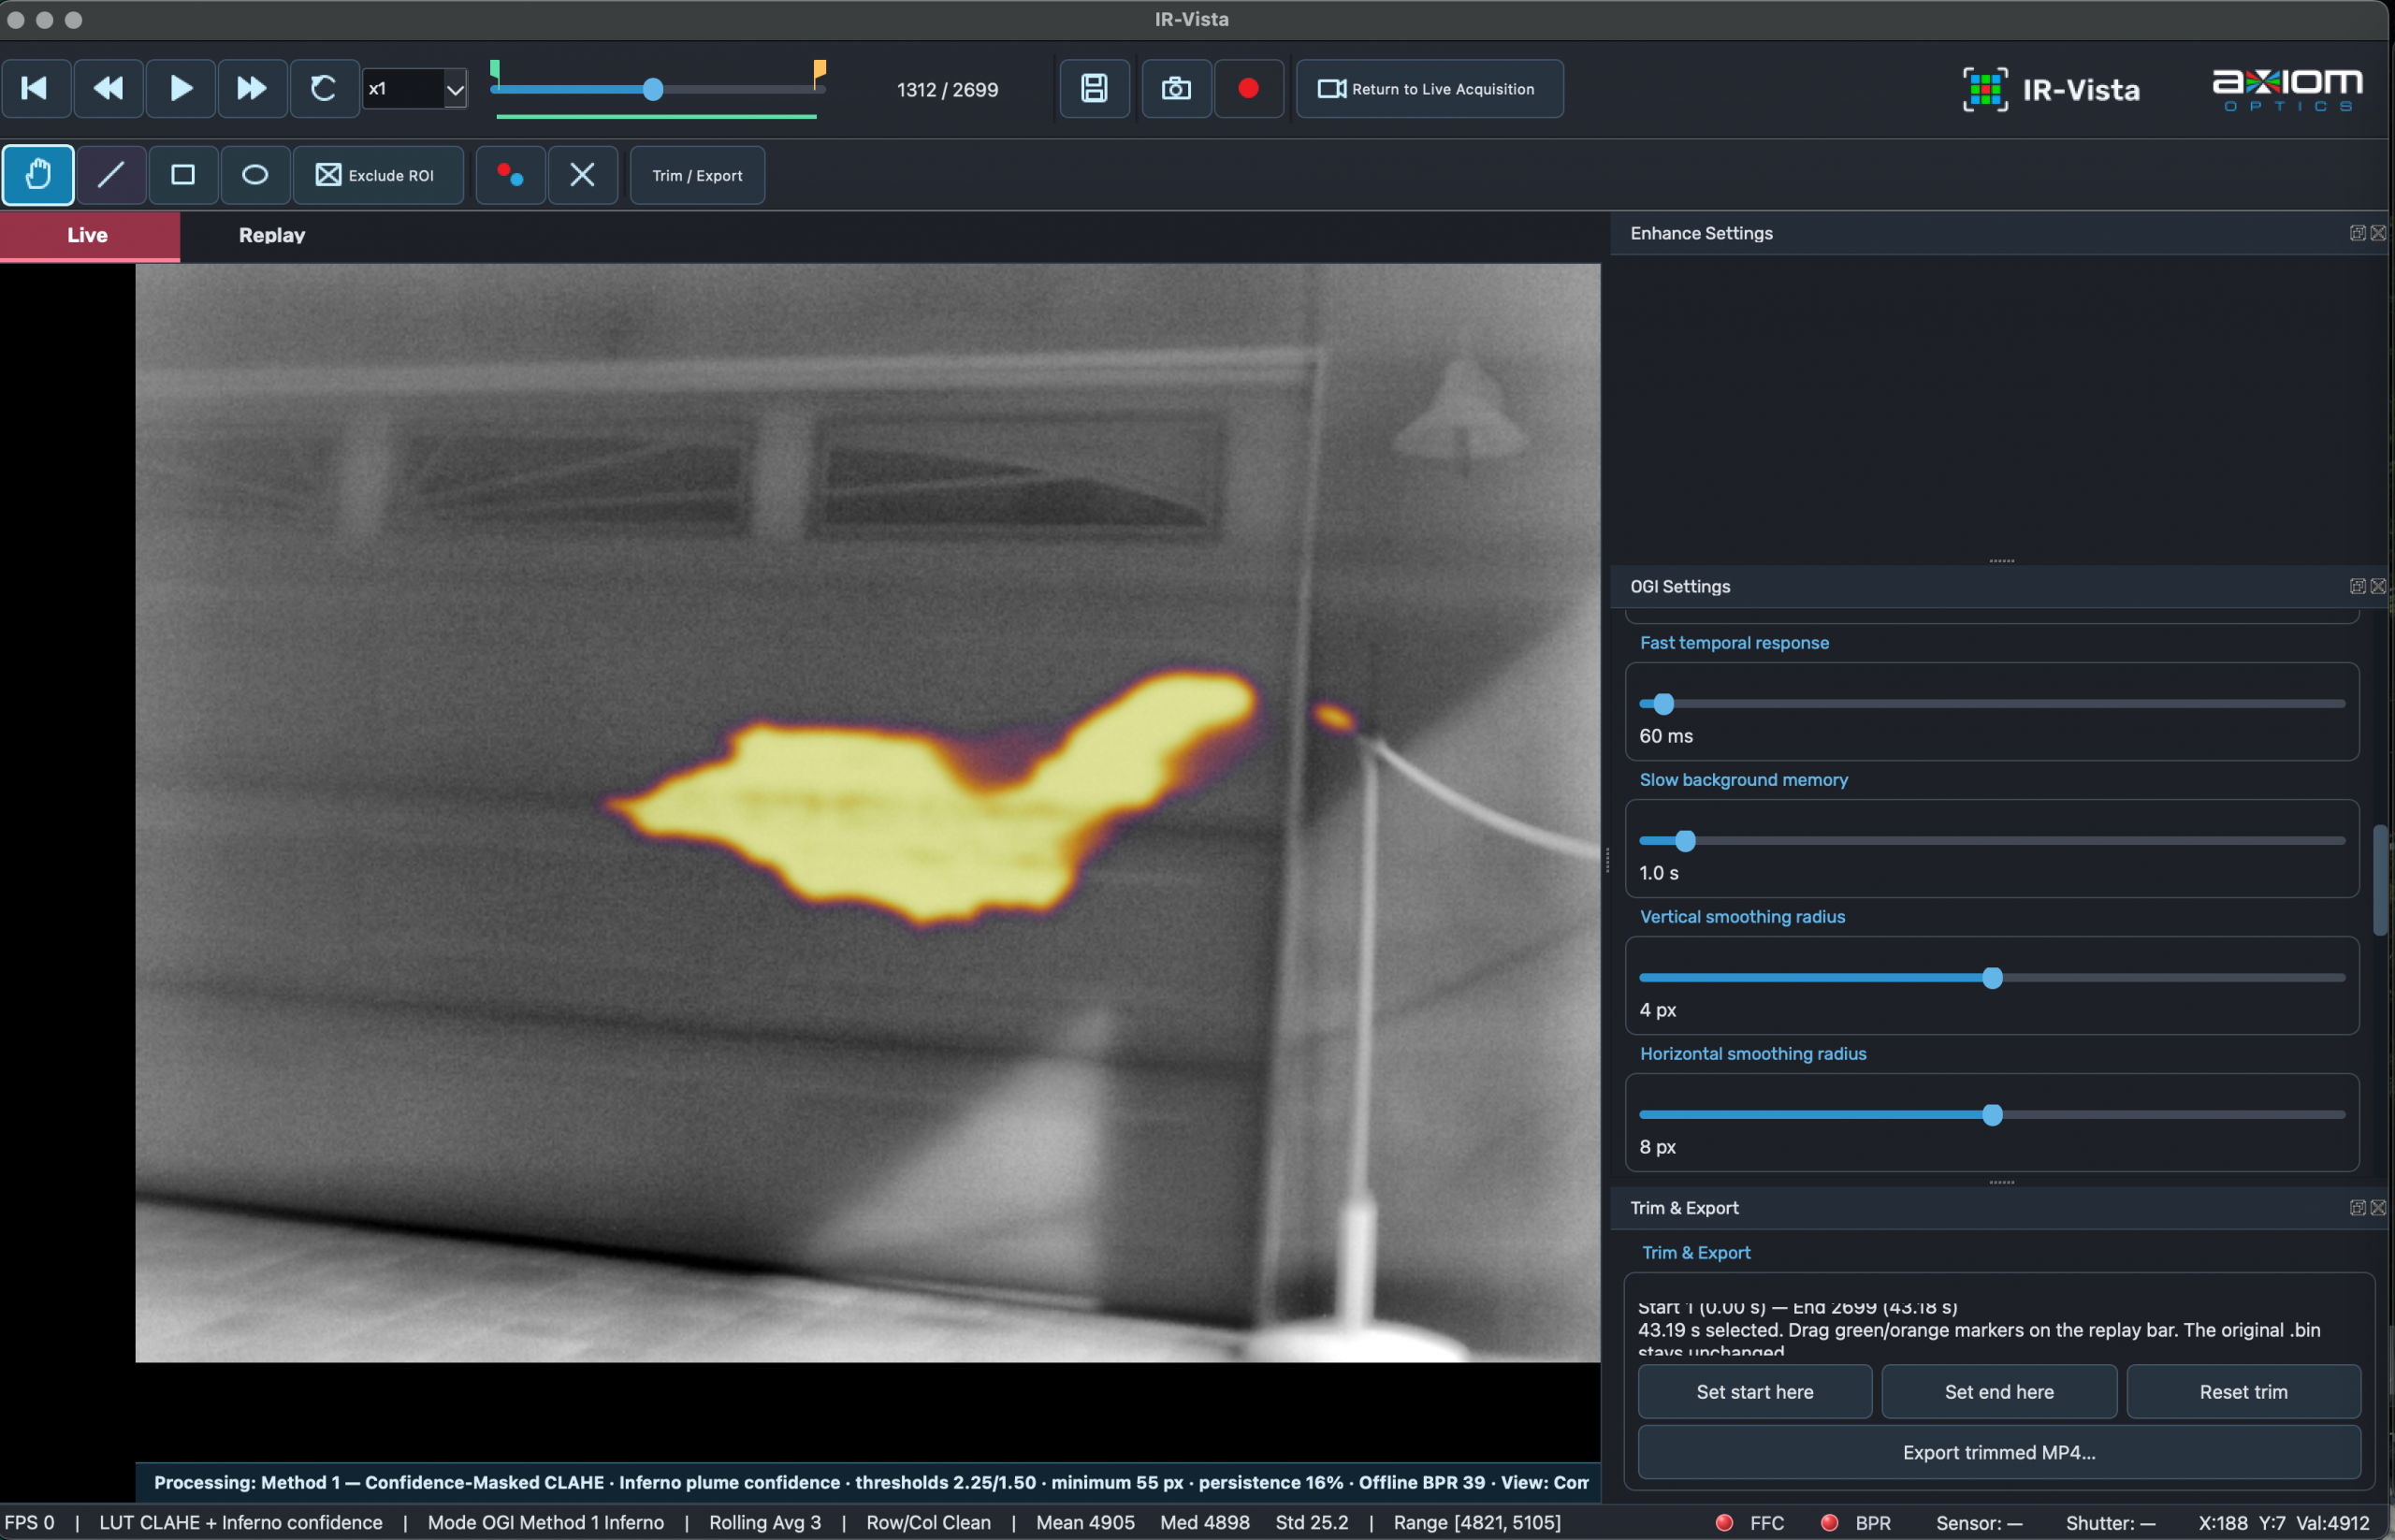
Task: Close the OGI Settings panel
Action: (2378, 586)
